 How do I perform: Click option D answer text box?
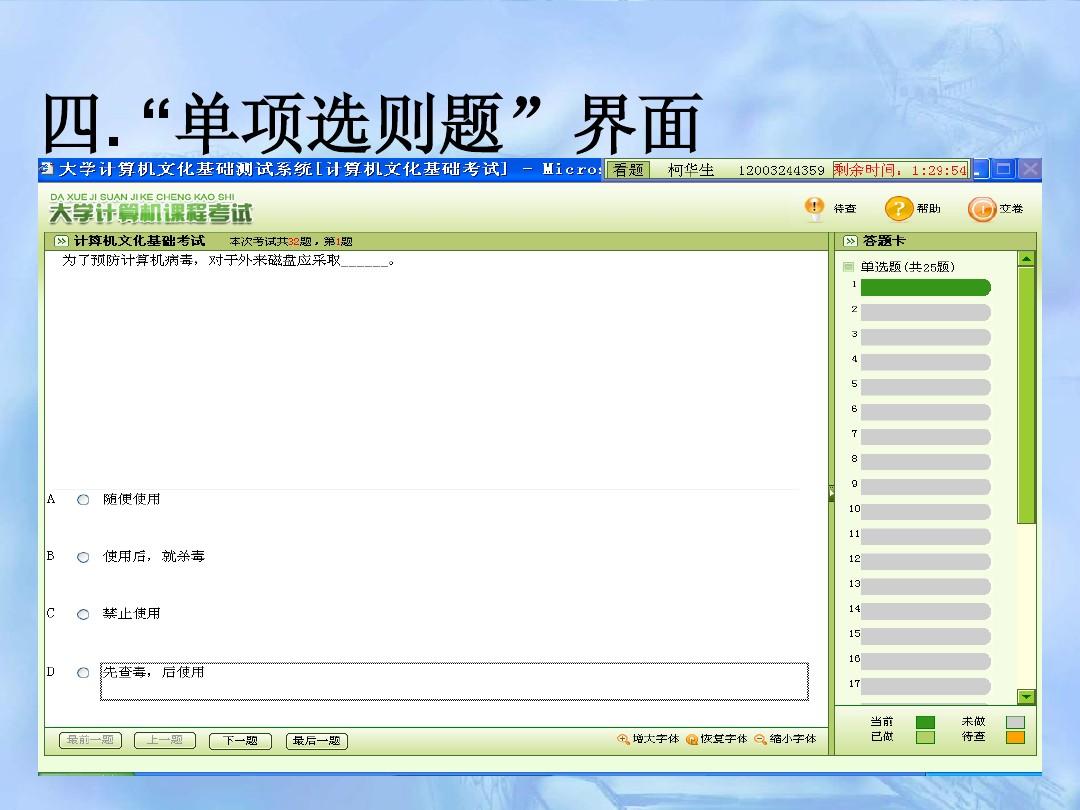point(454,681)
